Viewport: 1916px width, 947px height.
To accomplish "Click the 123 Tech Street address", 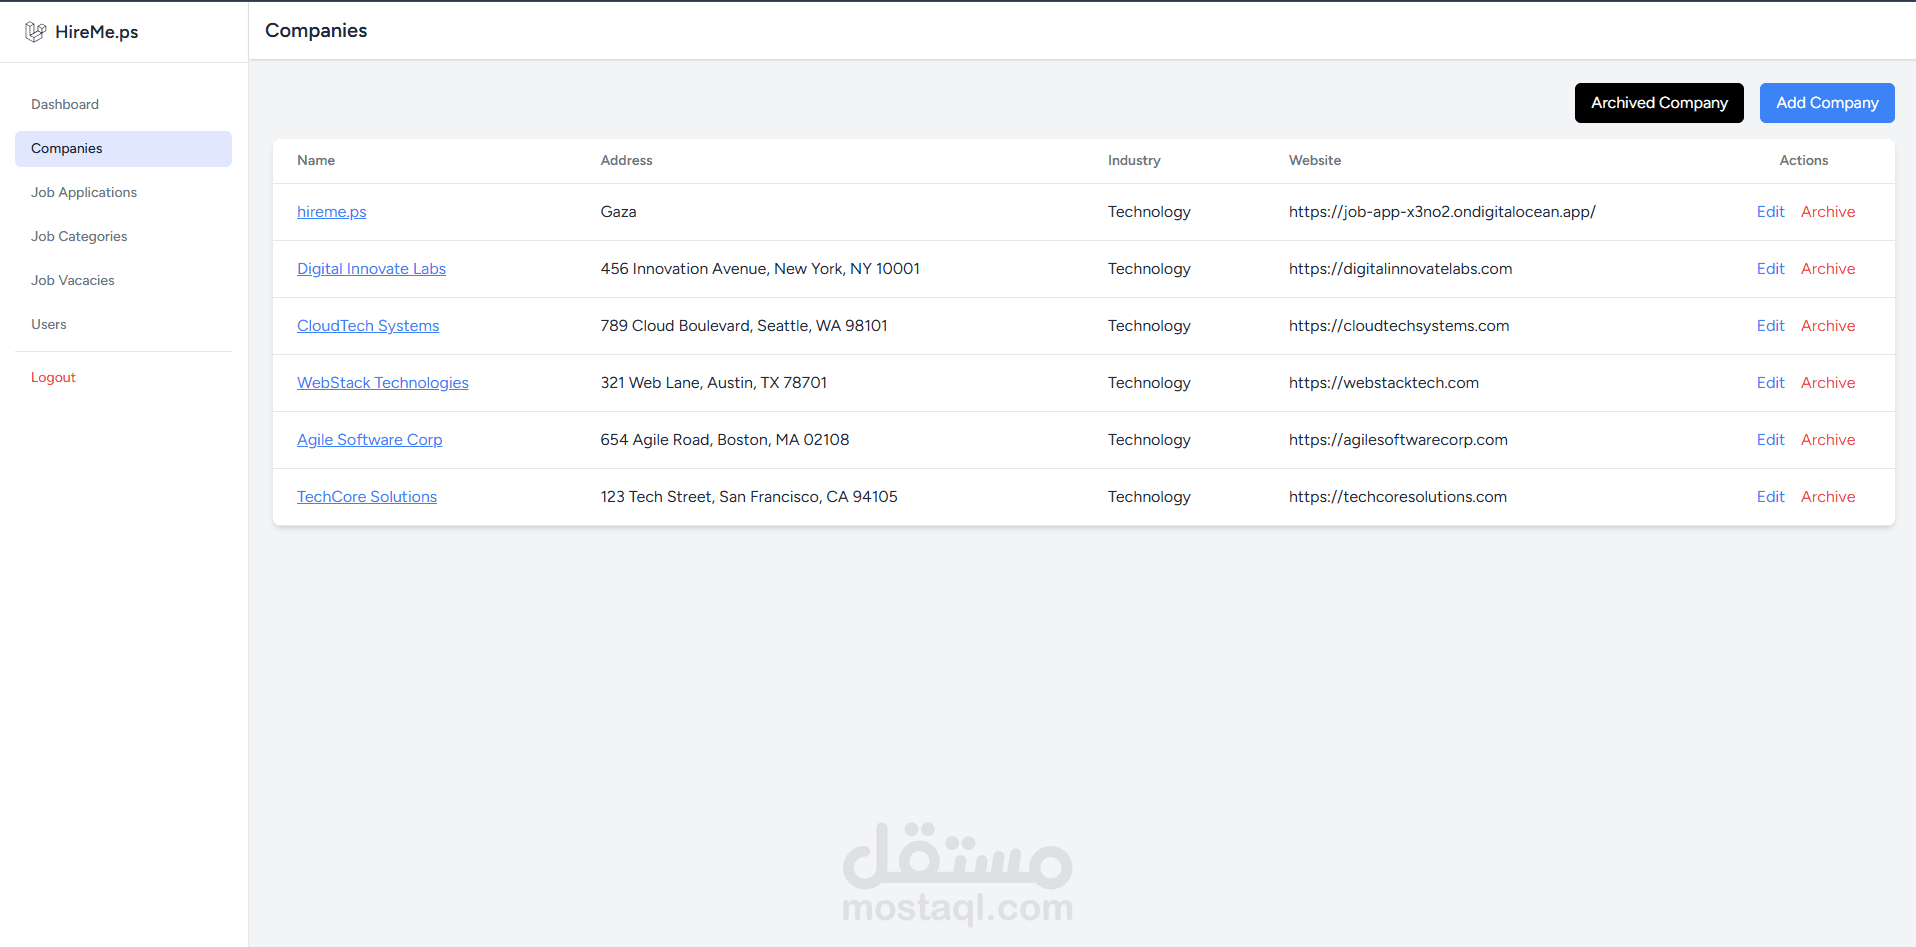I will (x=749, y=497).
